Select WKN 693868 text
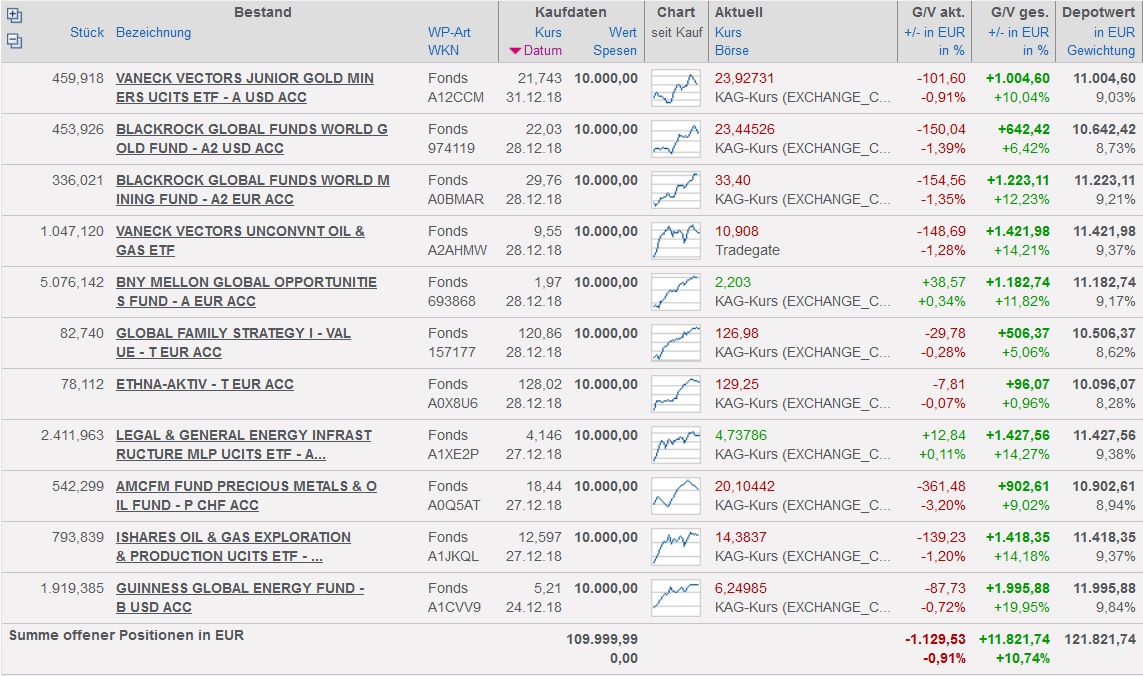This screenshot has width=1143, height=676. 451,301
